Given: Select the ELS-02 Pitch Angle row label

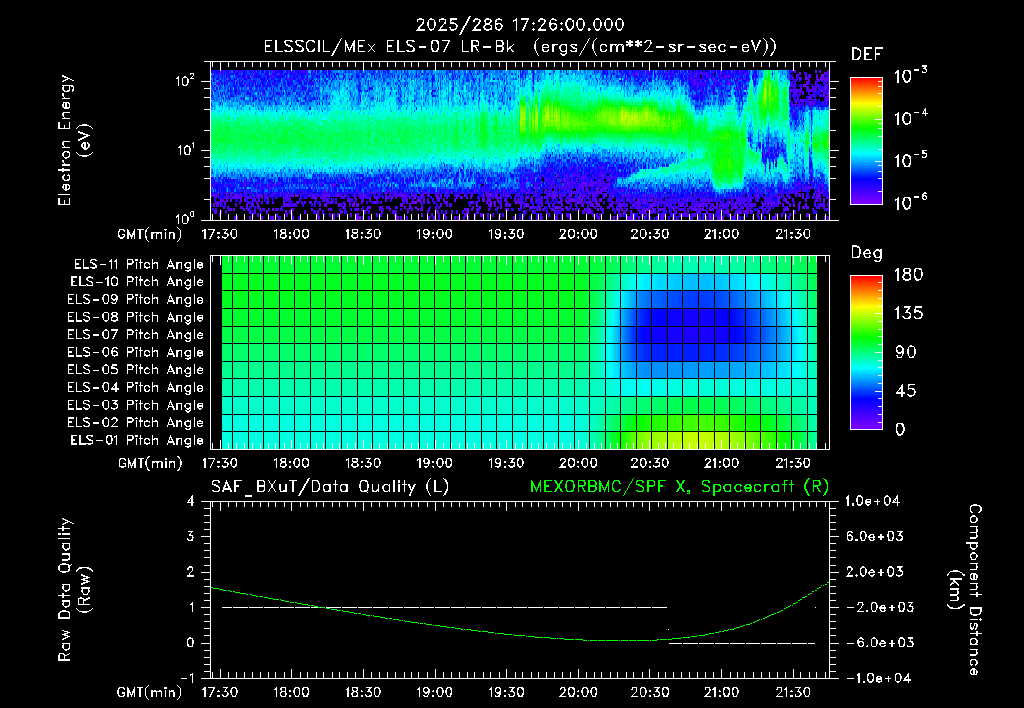Looking at the screenshot, I should 136,423.
